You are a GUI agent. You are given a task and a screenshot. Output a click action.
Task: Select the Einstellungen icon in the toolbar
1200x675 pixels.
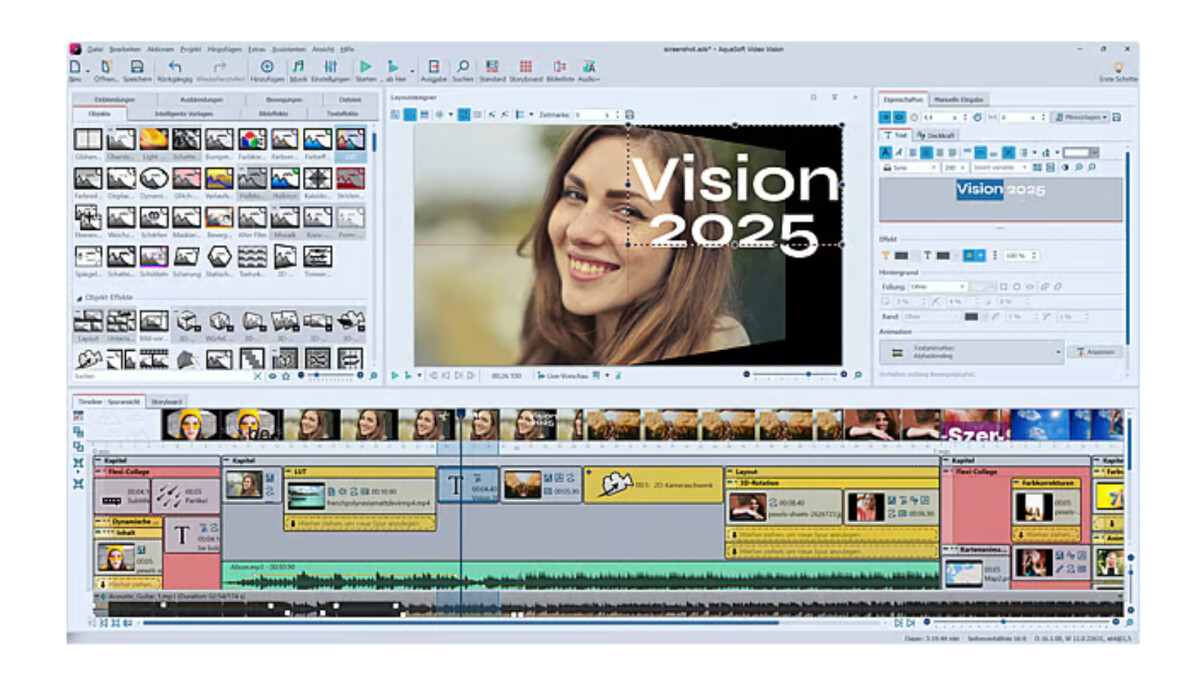[x=331, y=65]
